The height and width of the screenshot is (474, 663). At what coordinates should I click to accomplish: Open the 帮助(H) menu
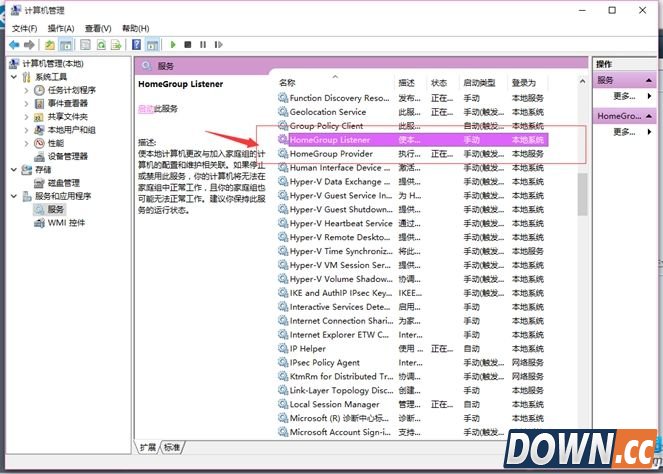coord(136,28)
